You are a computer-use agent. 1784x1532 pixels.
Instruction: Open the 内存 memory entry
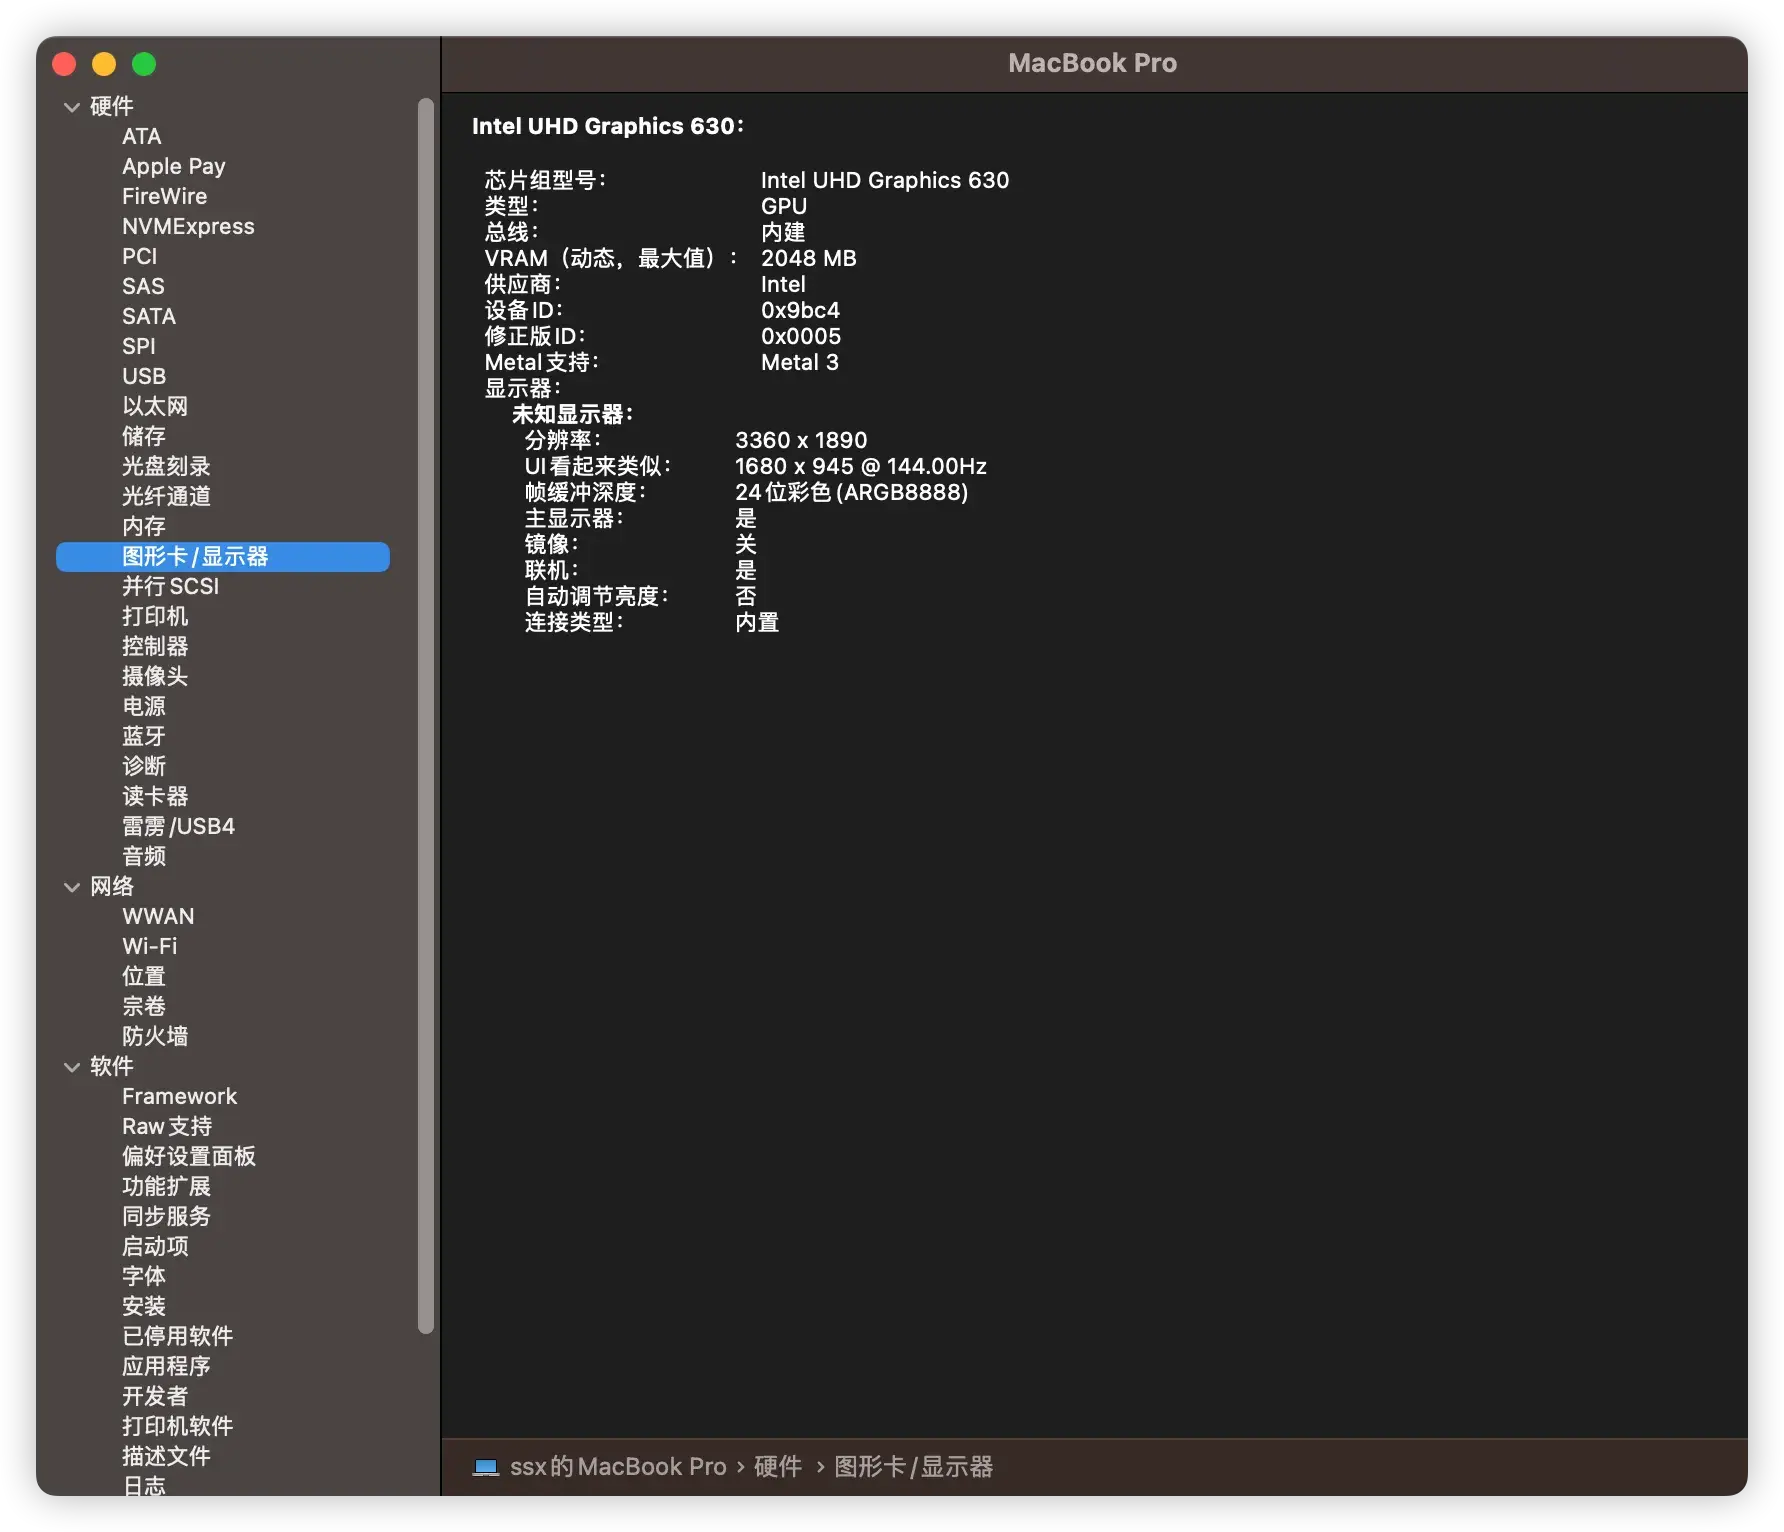click(x=144, y=526)
